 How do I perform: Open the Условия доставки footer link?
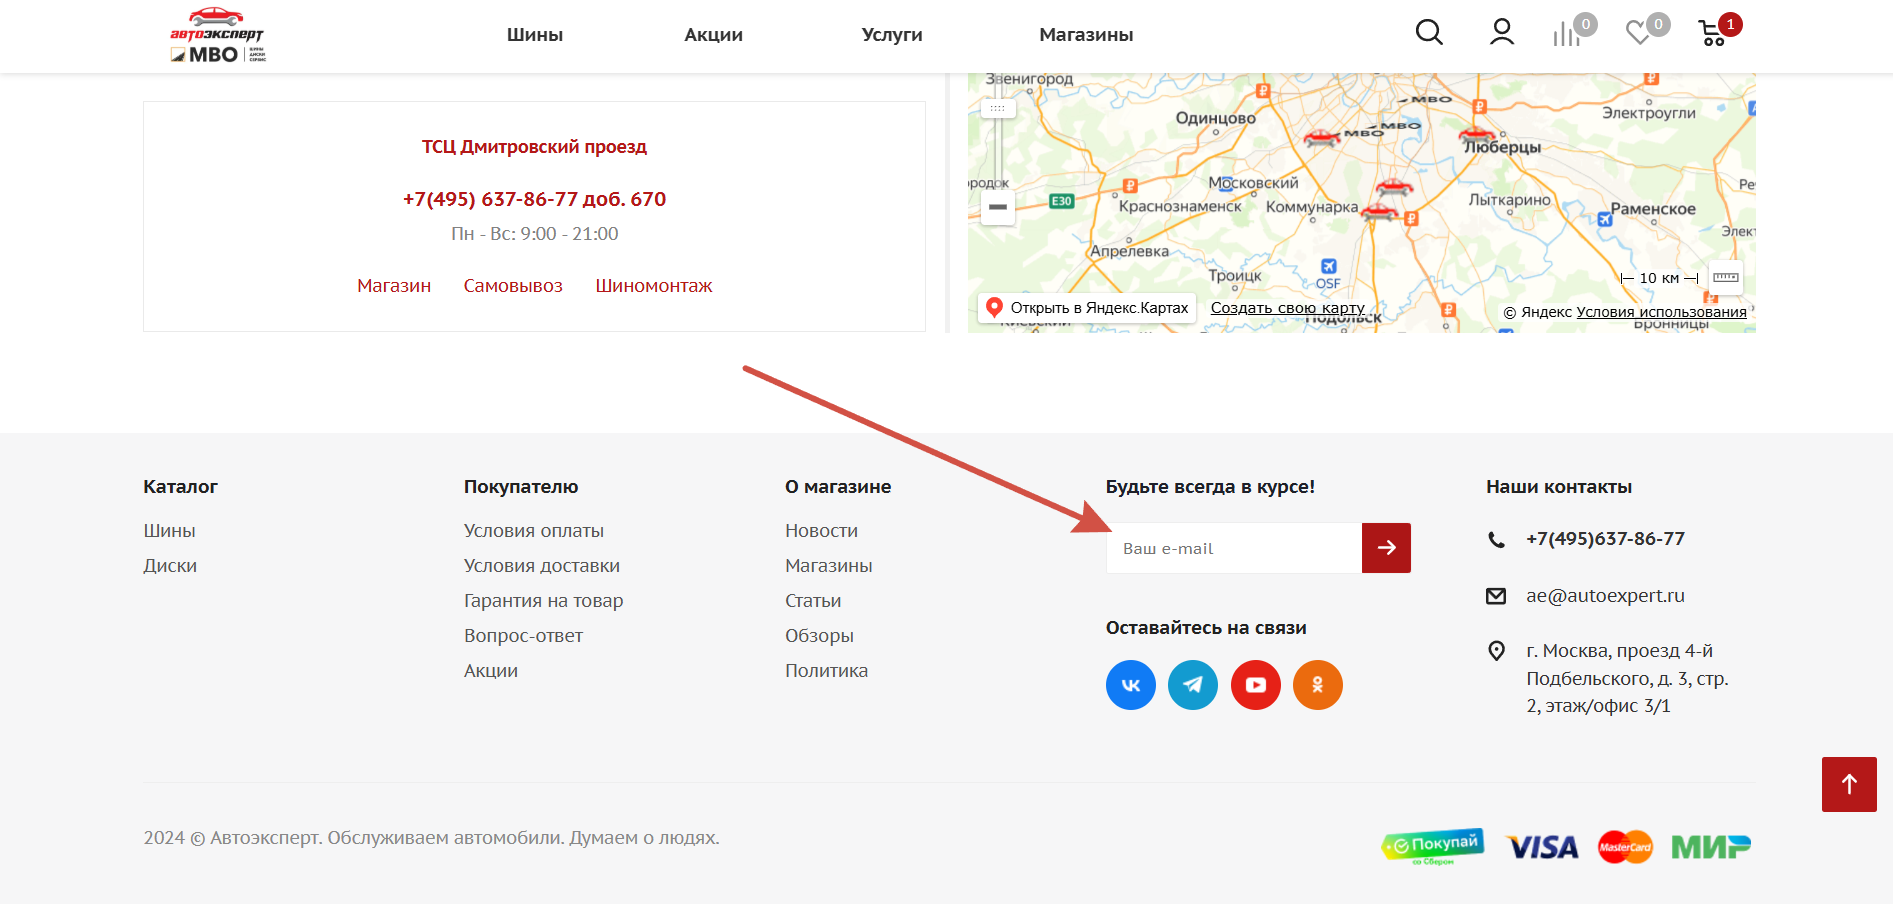[542, 566]
